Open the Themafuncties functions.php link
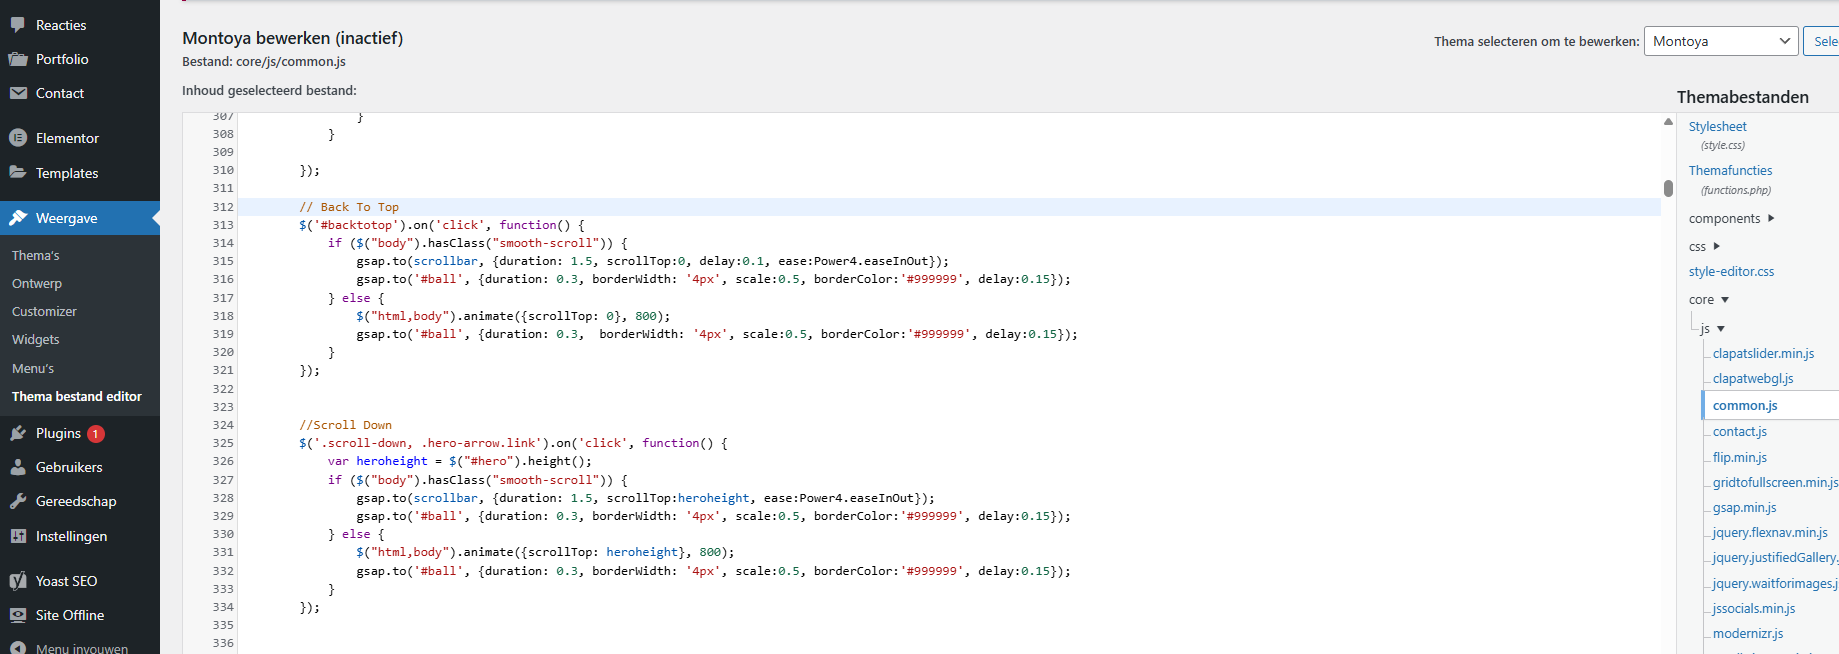The width and height of the screenshot is (1839, 654). click(1730, 170)
